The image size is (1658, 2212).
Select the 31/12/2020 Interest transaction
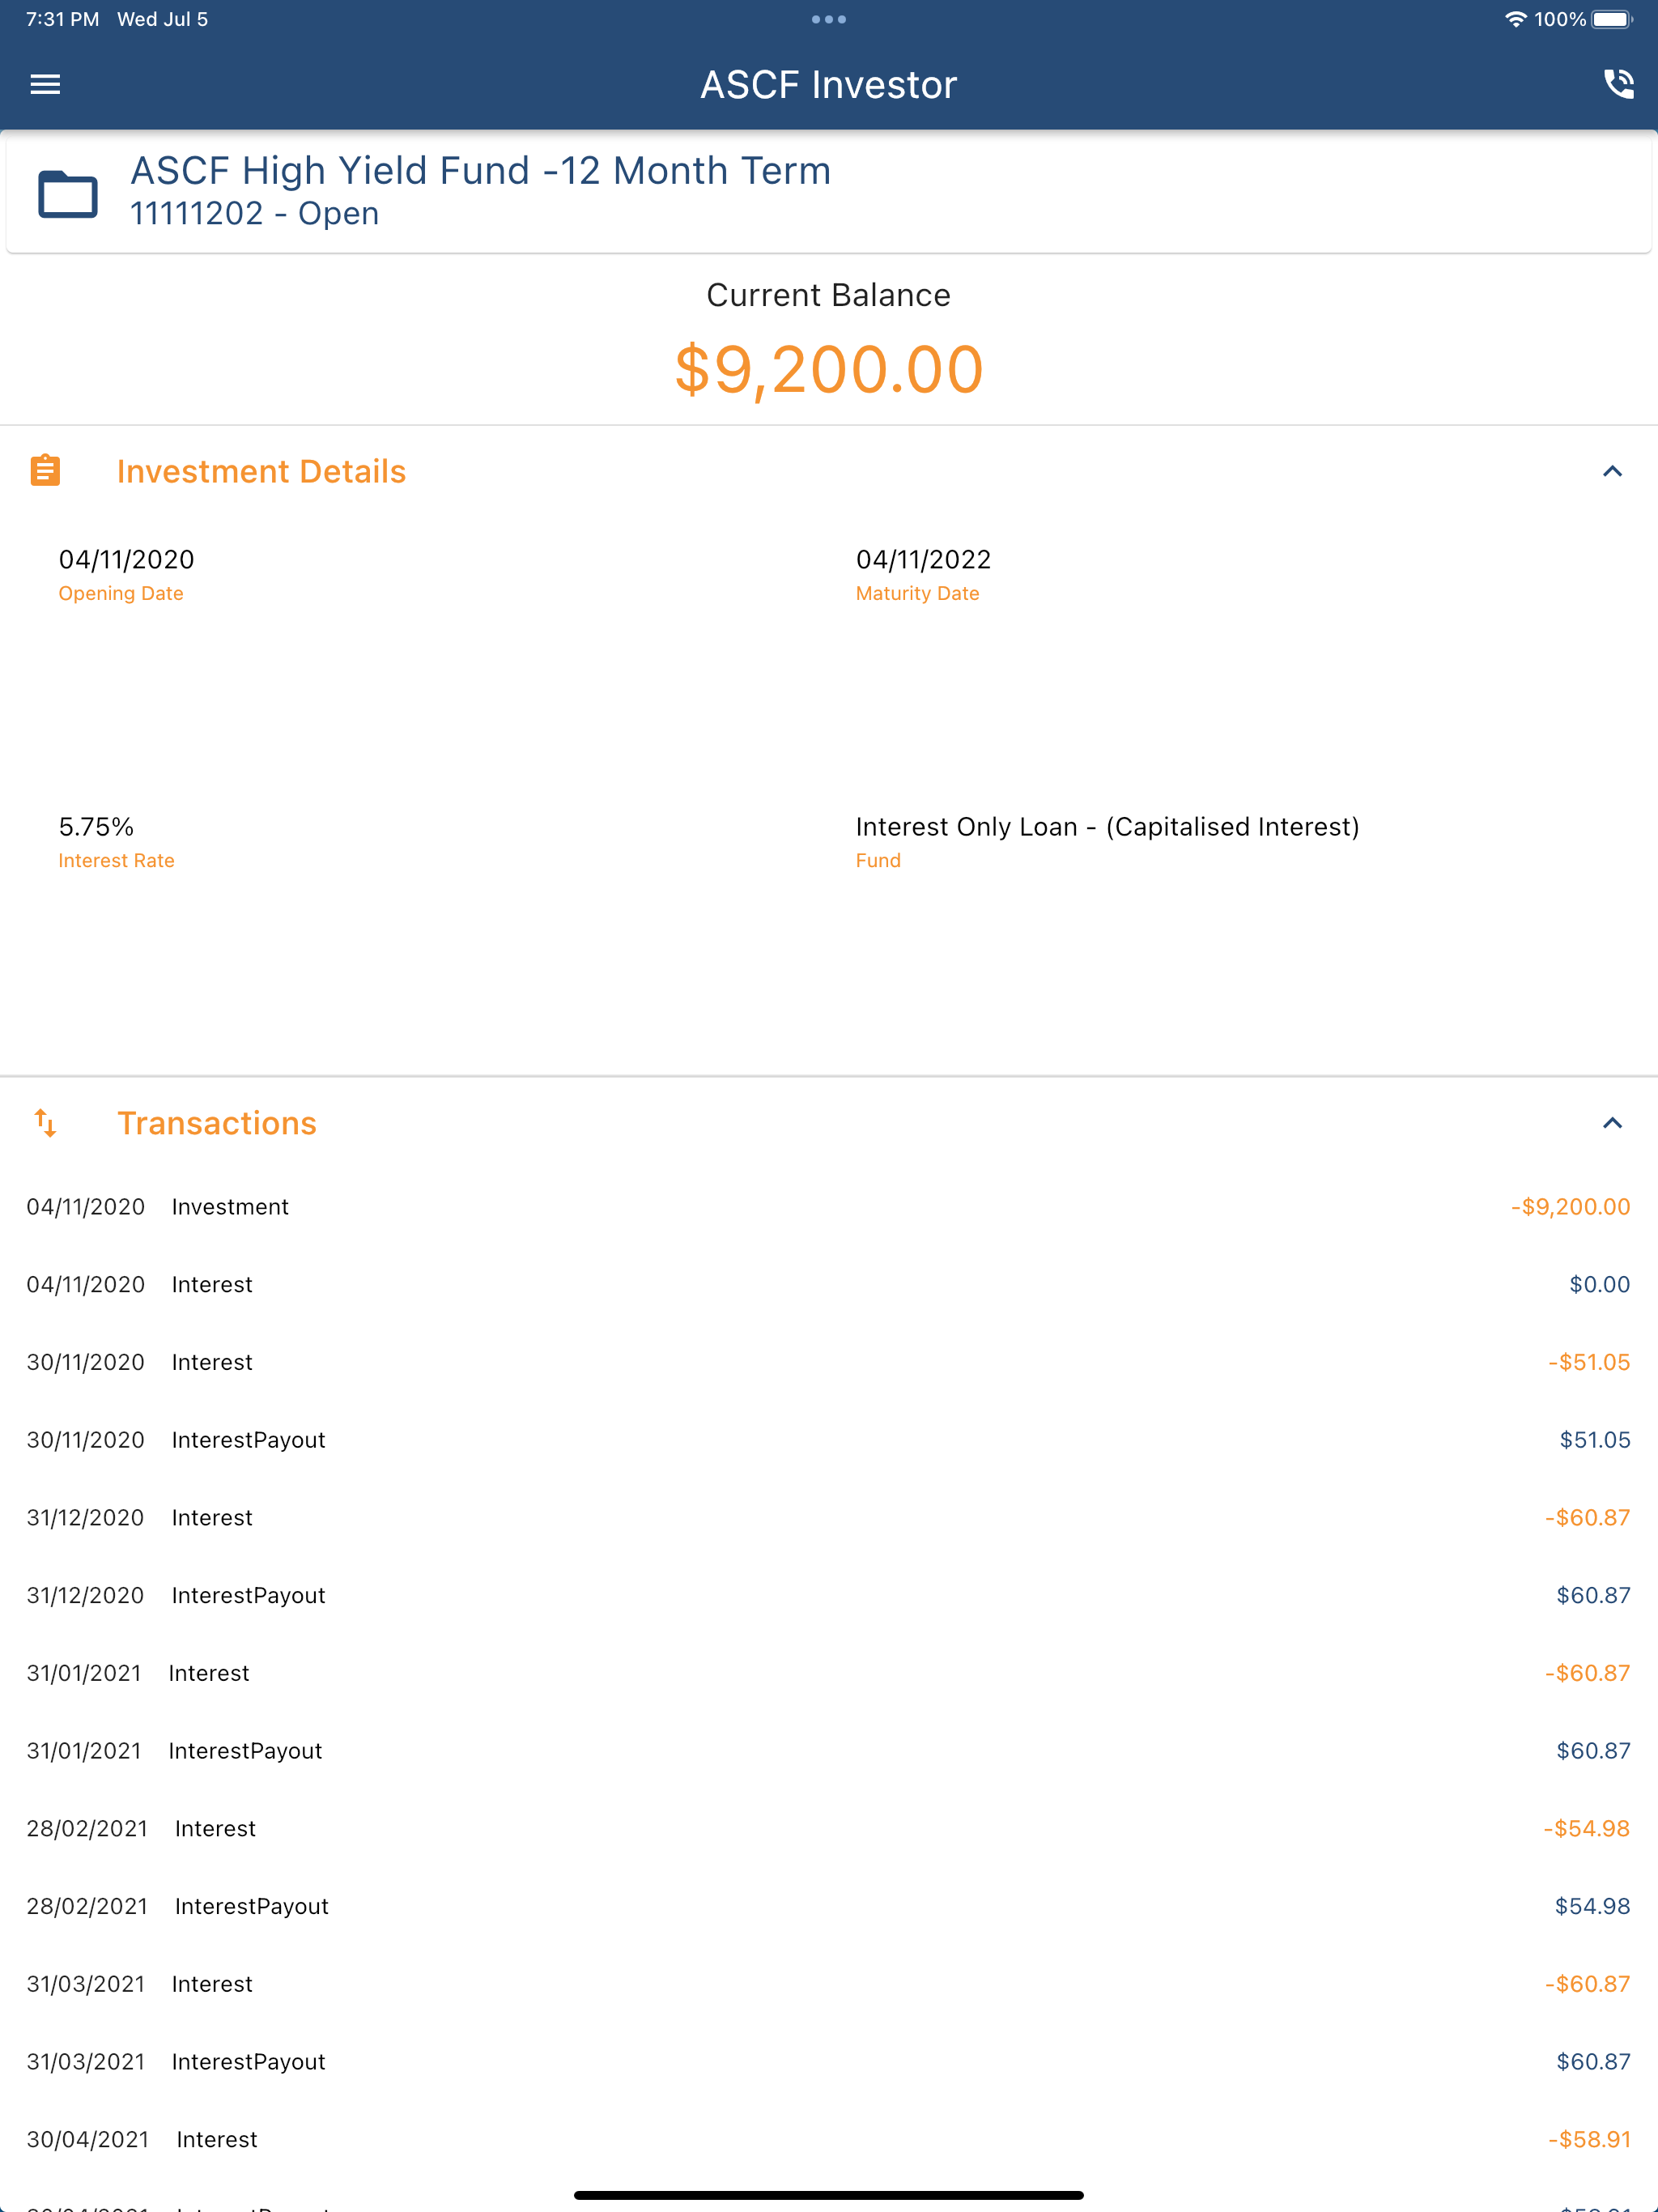pyautogui.click(x=829, y=1518)
